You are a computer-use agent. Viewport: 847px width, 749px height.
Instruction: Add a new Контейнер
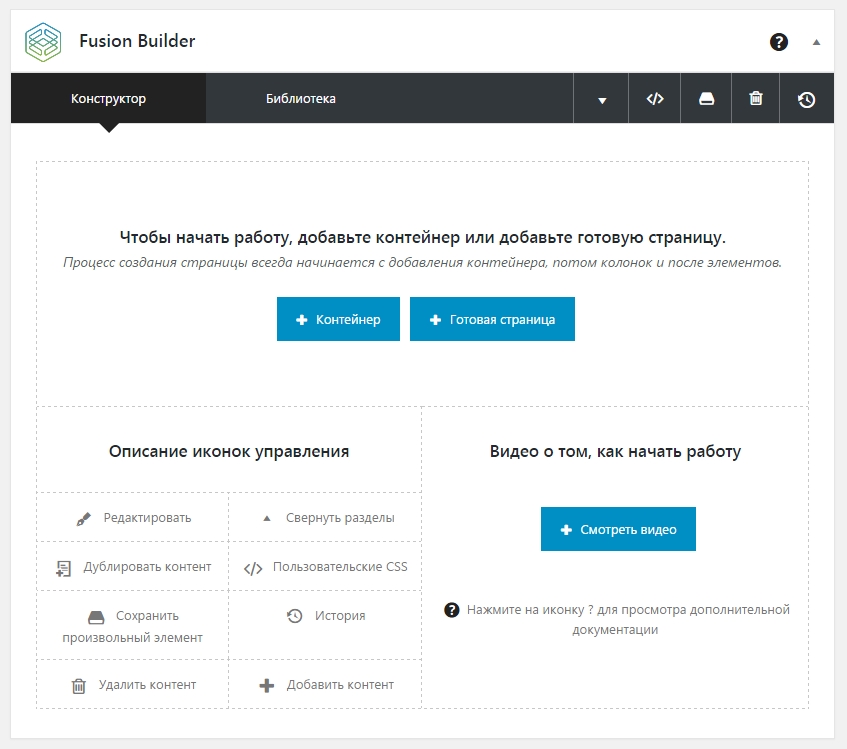(x=338, y=320)
